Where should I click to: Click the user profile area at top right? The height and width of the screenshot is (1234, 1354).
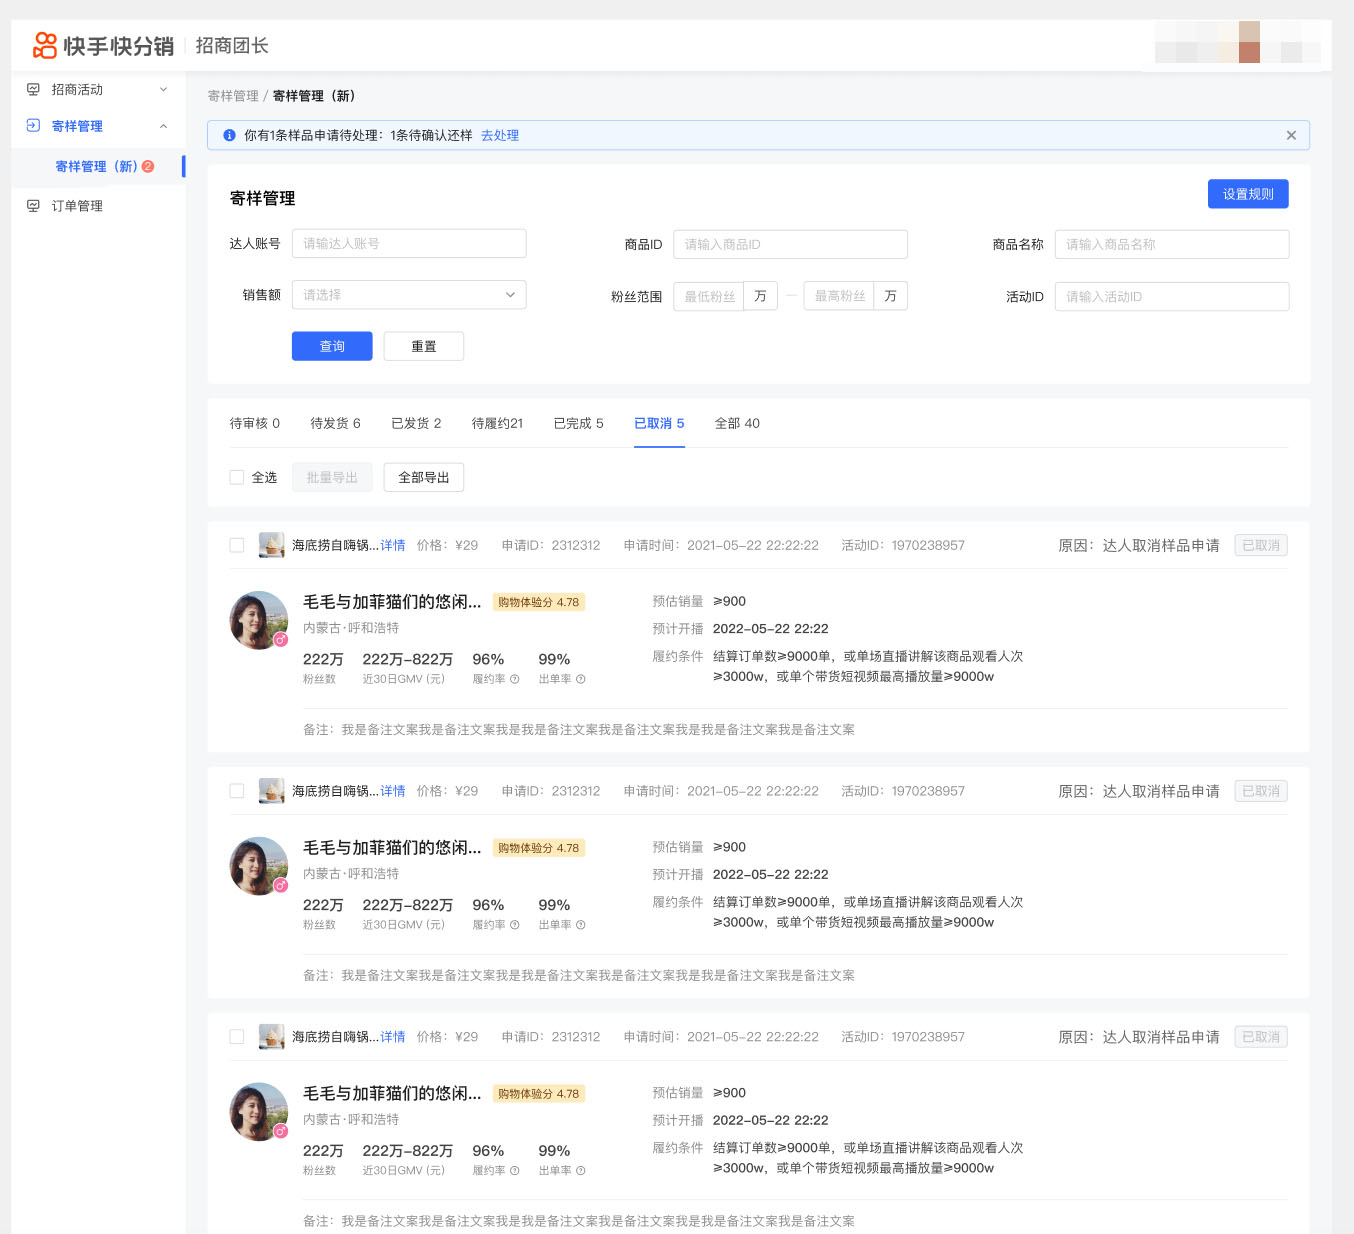(1237, 43)
